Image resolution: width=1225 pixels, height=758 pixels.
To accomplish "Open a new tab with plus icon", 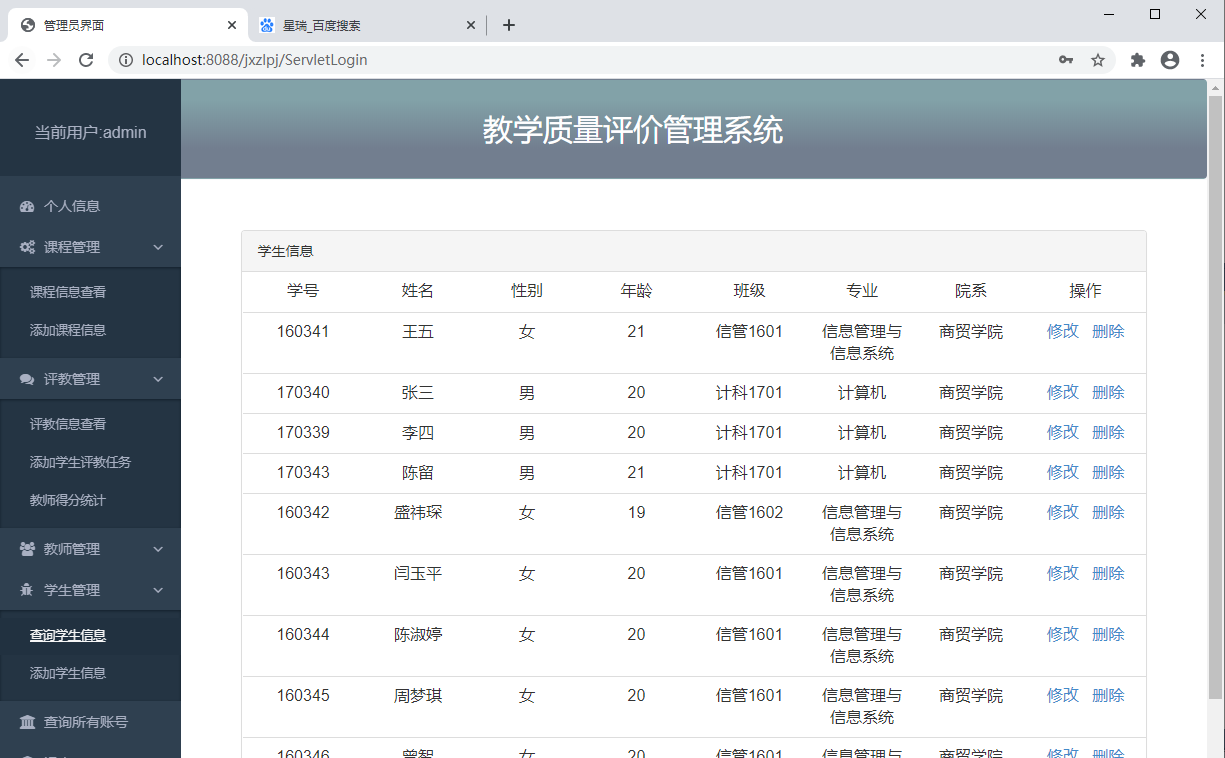I will [509, 25].
